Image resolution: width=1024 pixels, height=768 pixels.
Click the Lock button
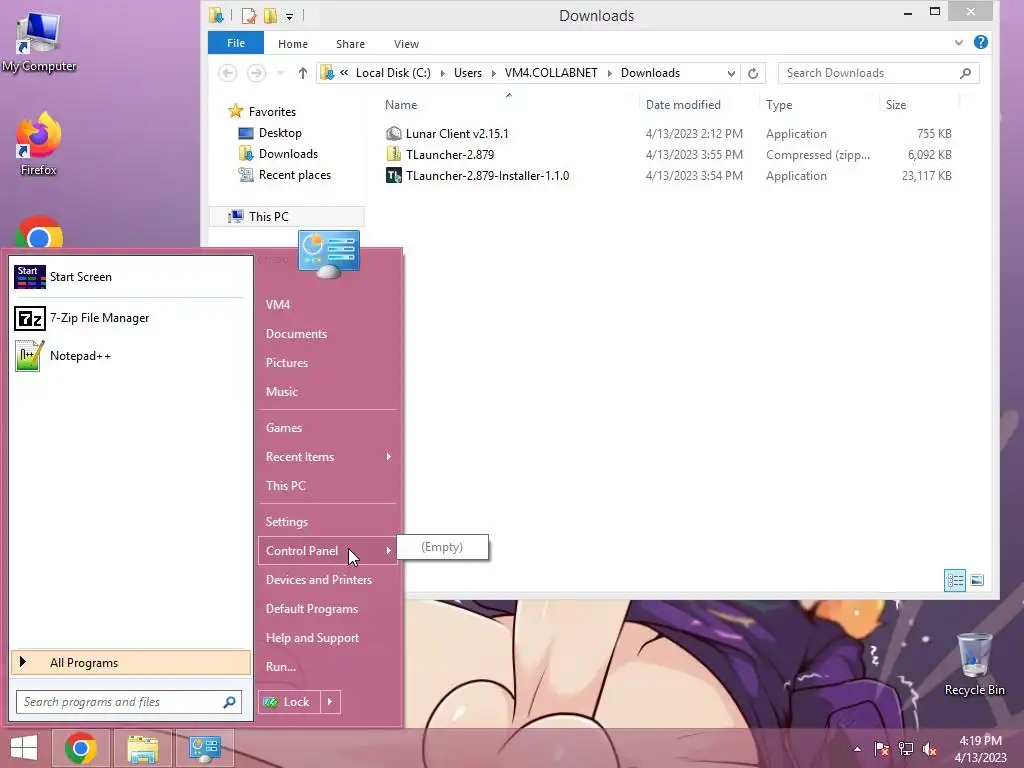(289, 702)
